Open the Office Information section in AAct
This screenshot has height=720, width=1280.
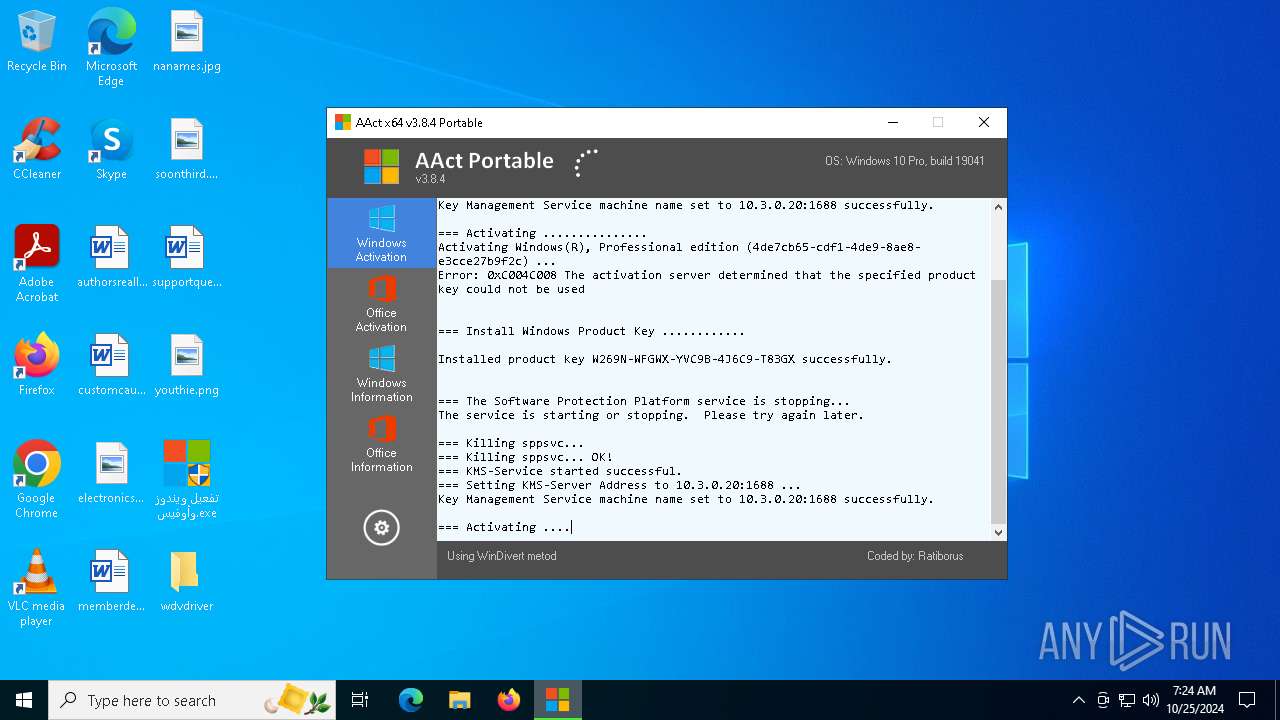[381, 443]
